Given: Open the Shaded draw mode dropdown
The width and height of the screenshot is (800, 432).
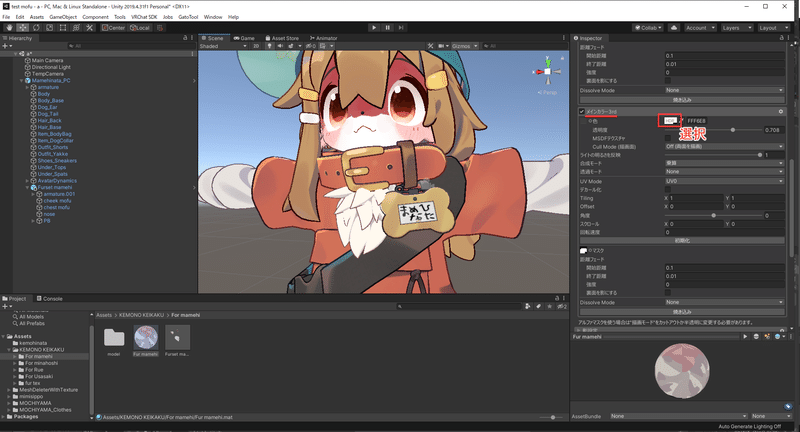Looking at the screenshot, I should (223, 46).
